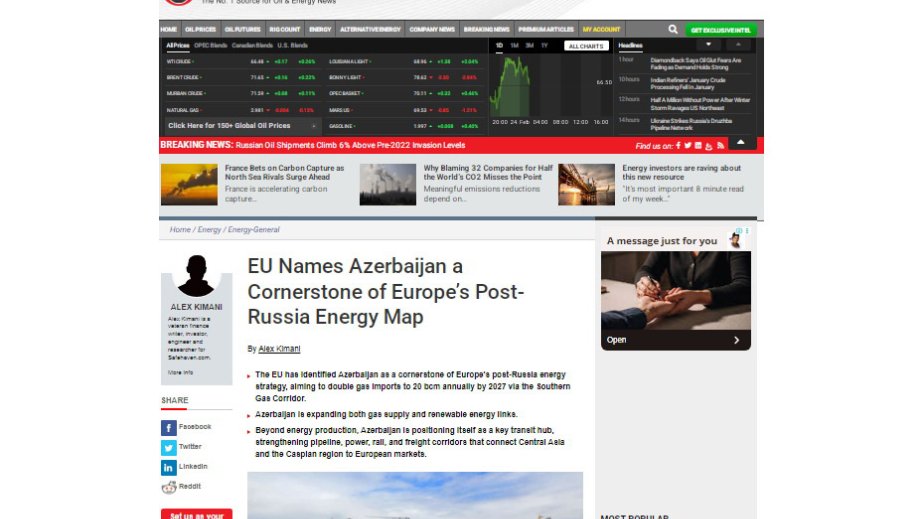
Task: Go to Energy in breadcrumb
Action: (x=209, y=229)
